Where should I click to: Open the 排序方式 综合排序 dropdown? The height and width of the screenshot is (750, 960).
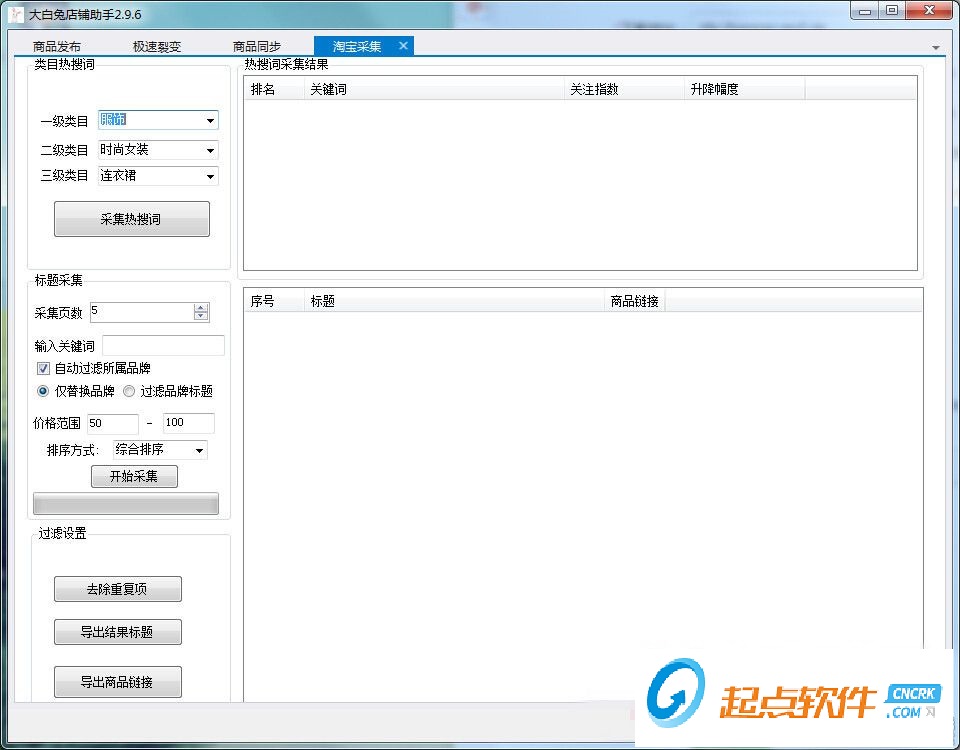(x=160, y=450)
